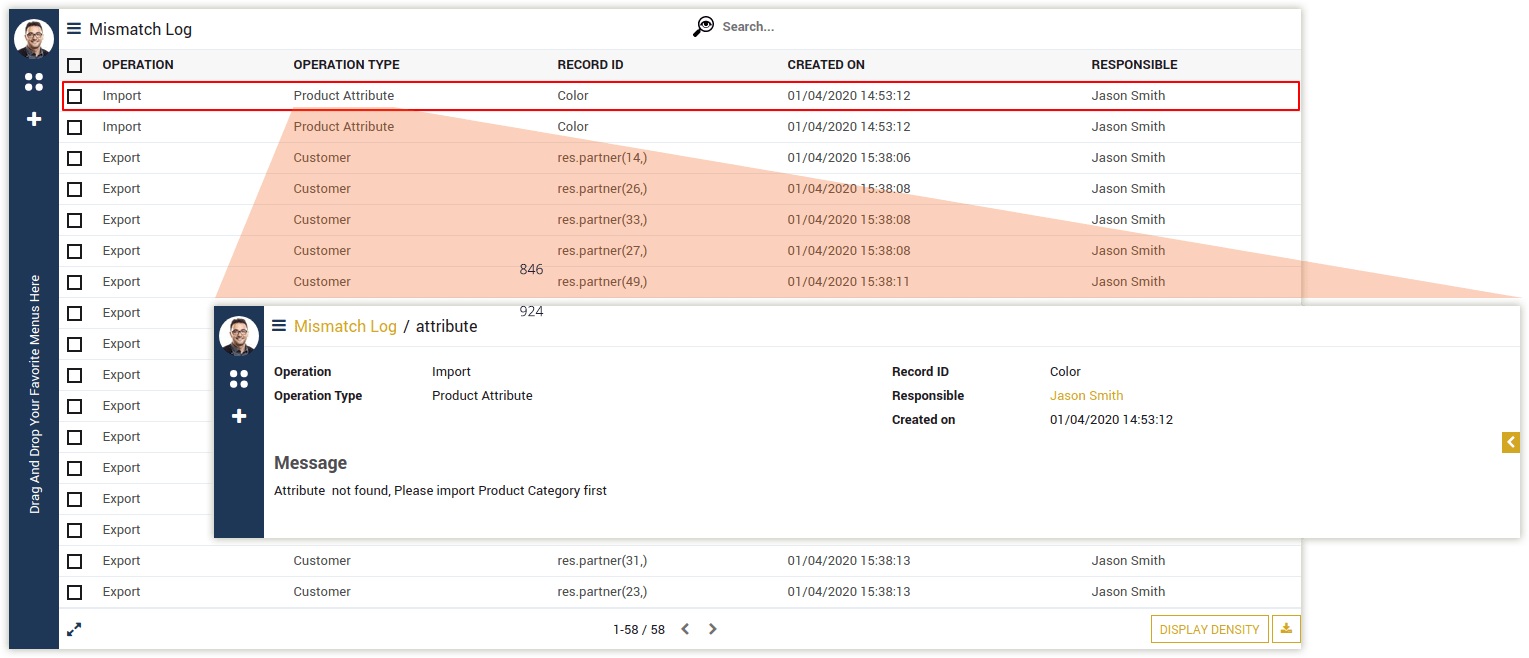Click the fullscreen expand arrows icon

74,629
